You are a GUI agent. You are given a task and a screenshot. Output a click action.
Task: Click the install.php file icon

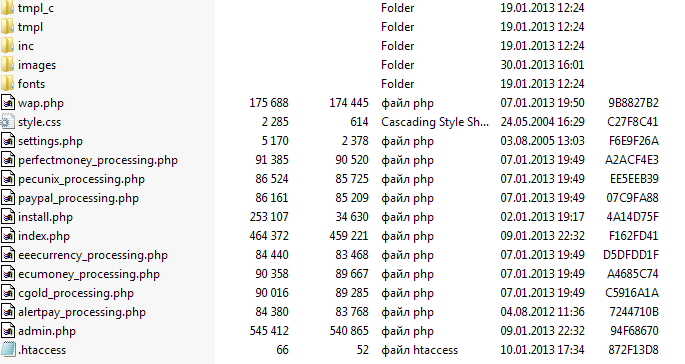point(7,217)
